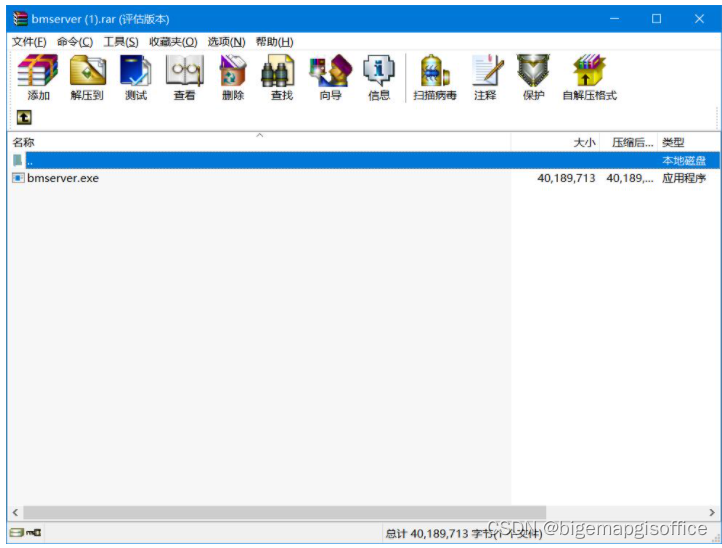The width and height of the screenshot is (722, 548).
Task: Minimize the WinRAR window
Action: pos(614,19)
